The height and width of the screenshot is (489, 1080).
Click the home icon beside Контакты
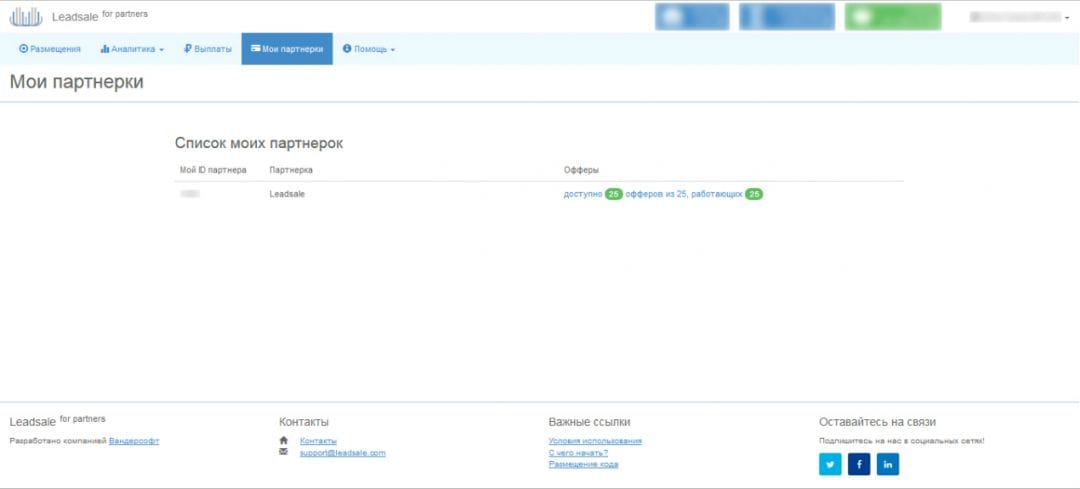coord(283,440)
